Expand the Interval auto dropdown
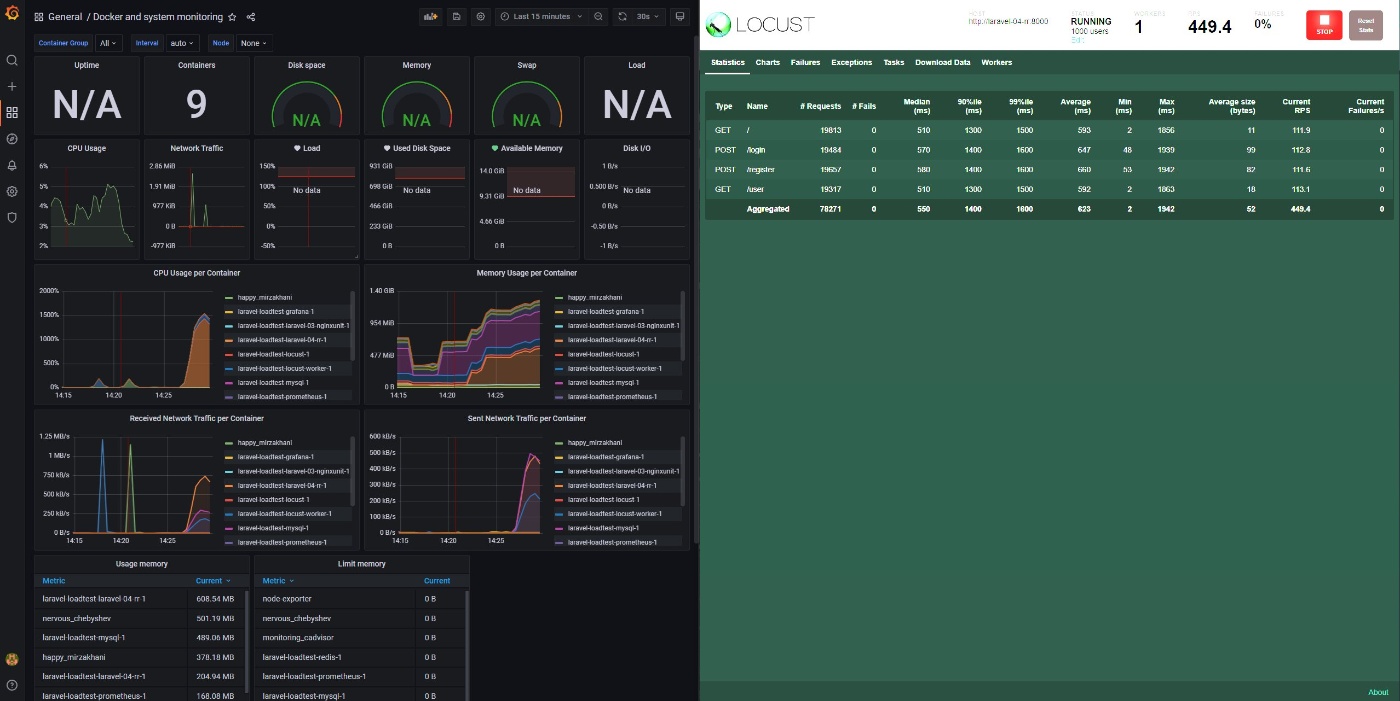 point(183,43)
